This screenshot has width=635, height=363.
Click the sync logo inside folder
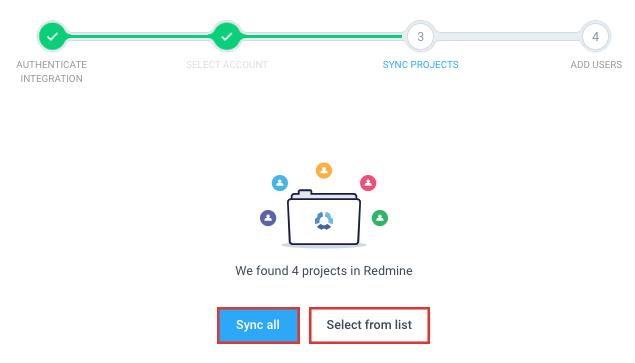pyautogui.click(x=324, y=221)
